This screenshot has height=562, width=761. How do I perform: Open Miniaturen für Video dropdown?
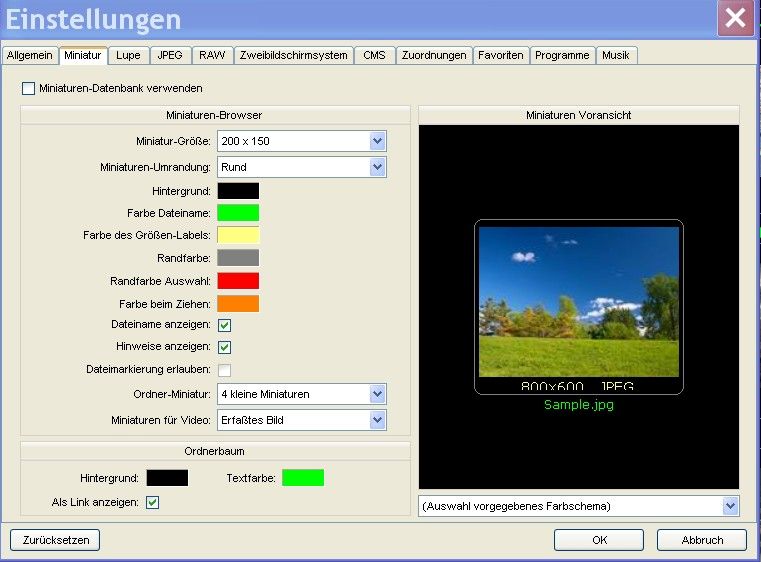coord(376,420)
